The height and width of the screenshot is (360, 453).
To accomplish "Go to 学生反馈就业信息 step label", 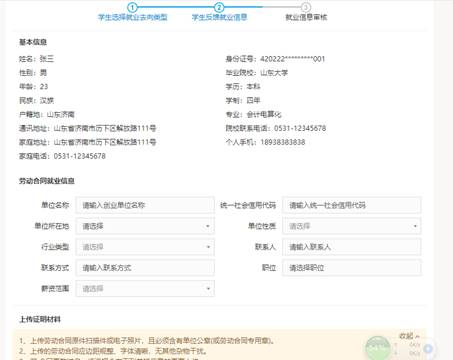I will [219, 17].
